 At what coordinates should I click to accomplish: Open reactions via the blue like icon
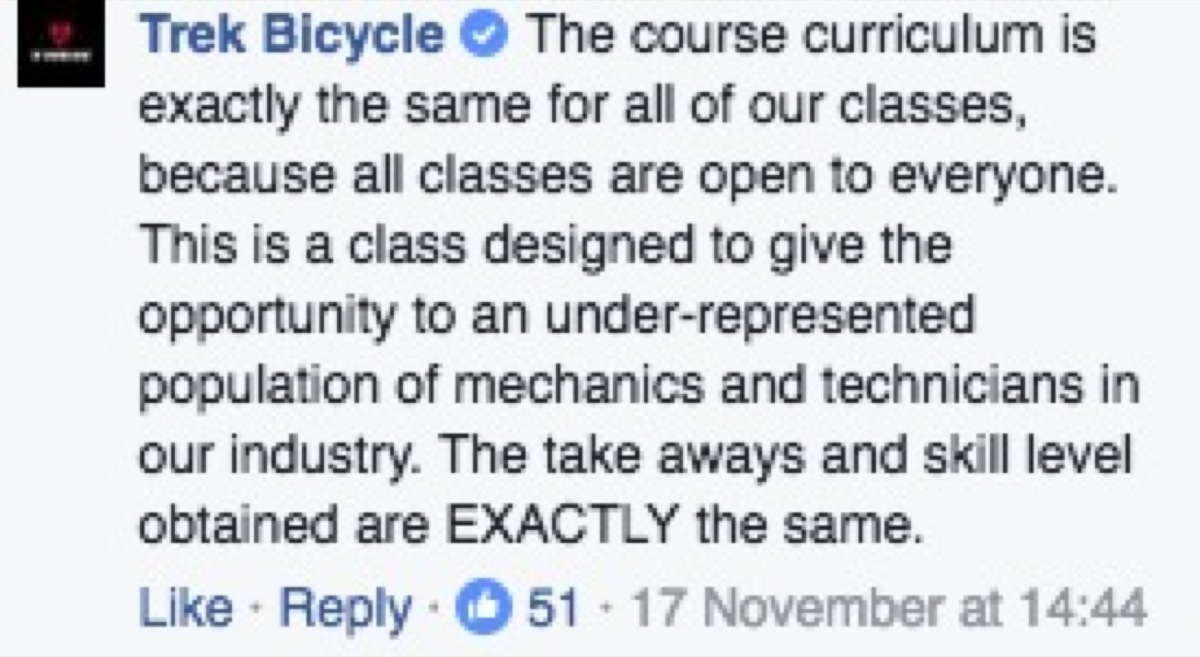point(484,604)
